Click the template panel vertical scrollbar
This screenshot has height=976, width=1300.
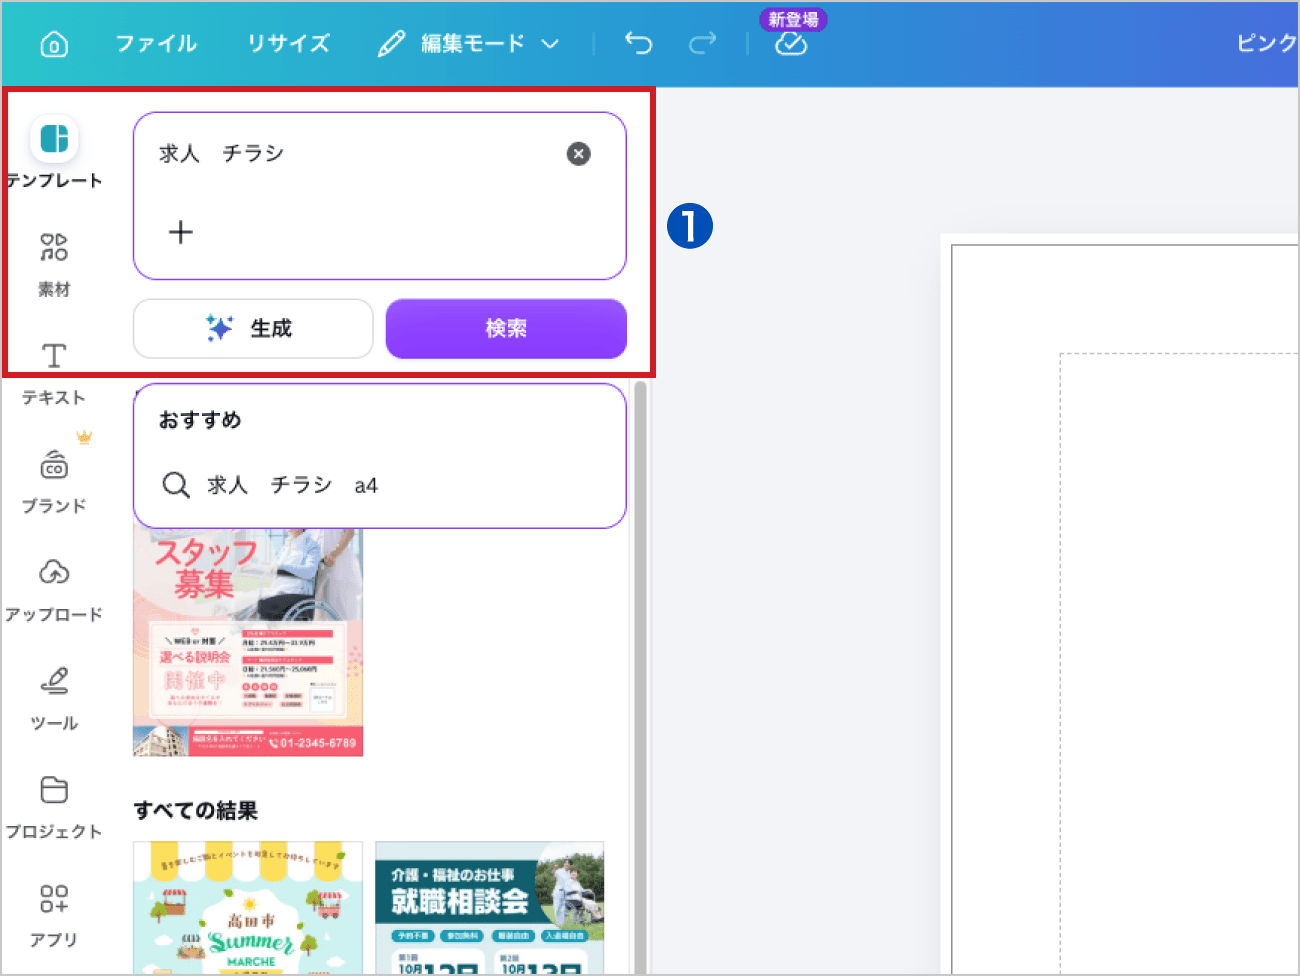pos(640,675)
